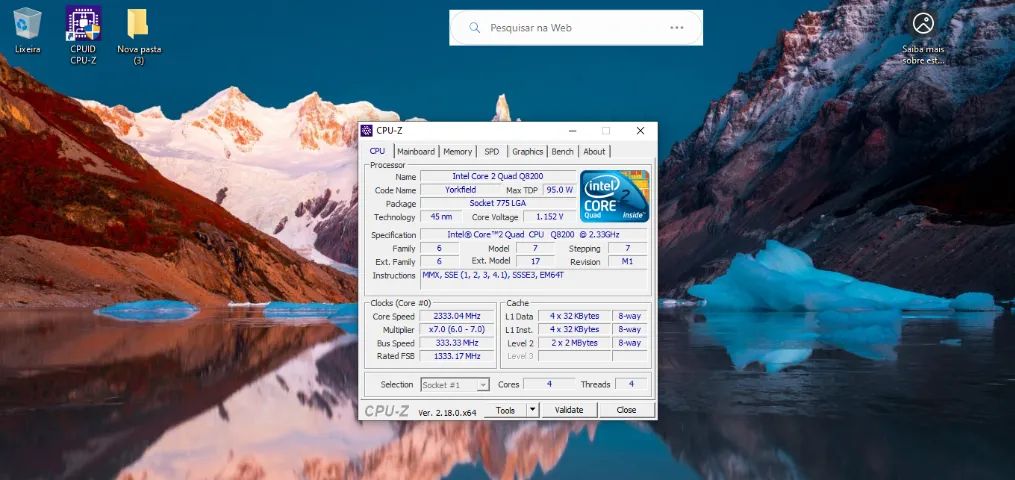Click the Revision value M1

(627, 261)
